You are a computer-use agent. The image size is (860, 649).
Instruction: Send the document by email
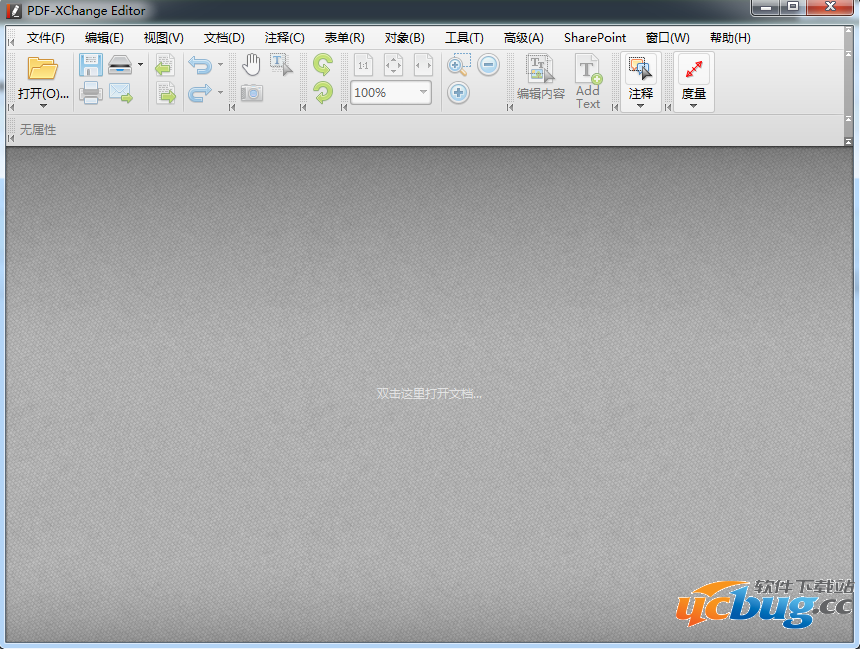pyautogui.click(x=122, y=92)
